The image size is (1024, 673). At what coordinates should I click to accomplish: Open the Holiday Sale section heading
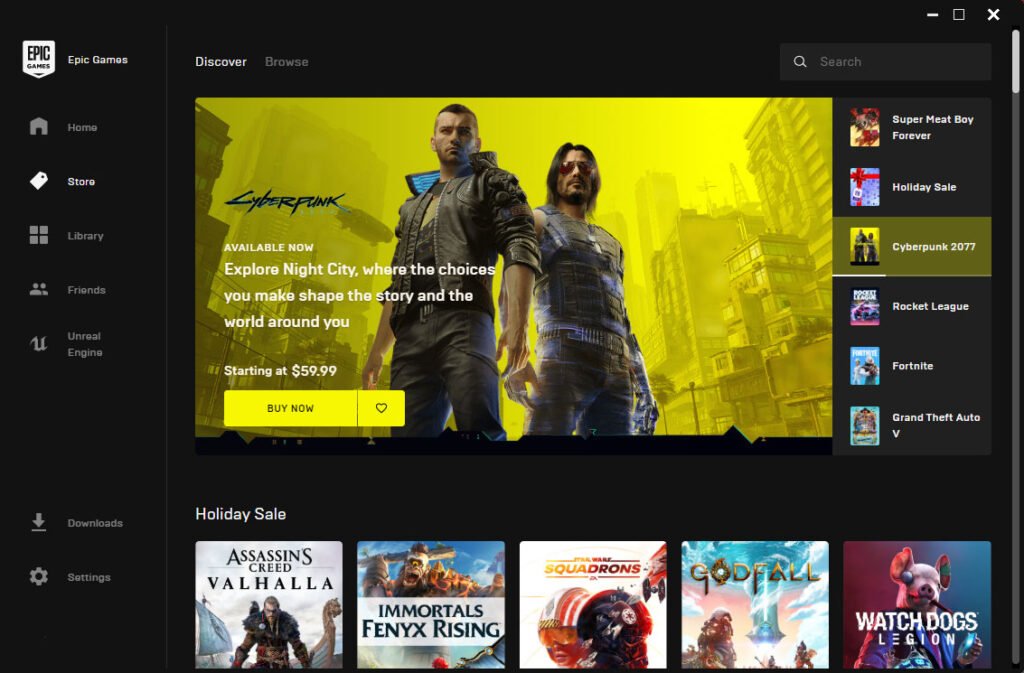click(x=242, y=513)
